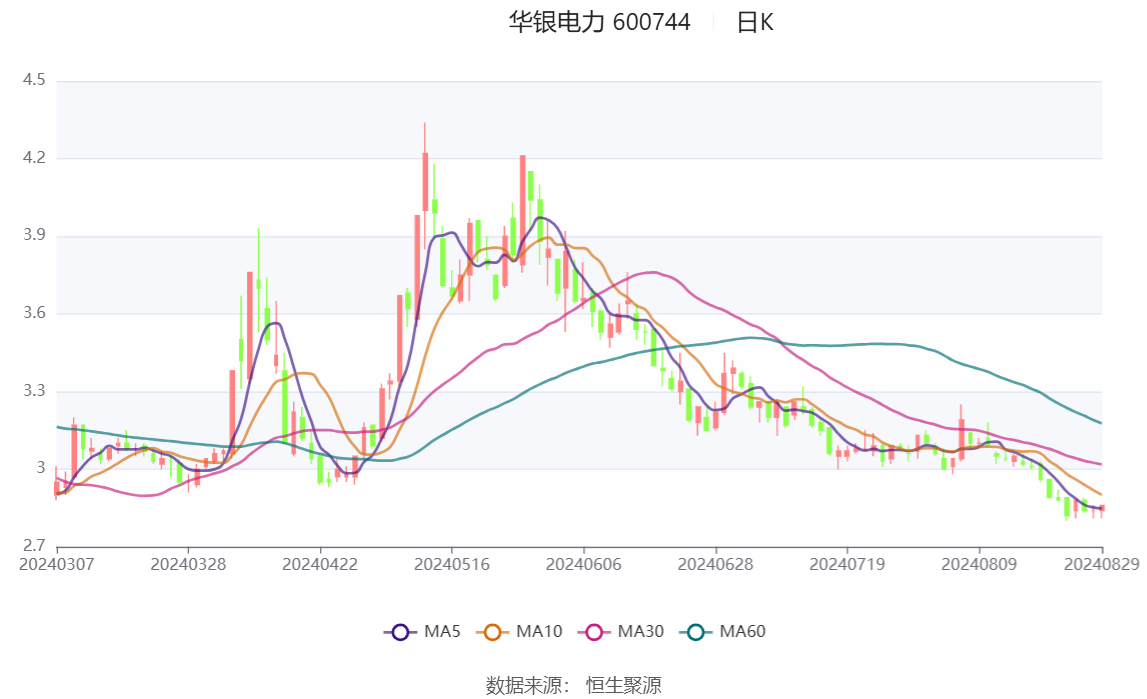The image size is (1147, 699).
Task: Click the 20240628 date label
Action: tap(715, 564)
